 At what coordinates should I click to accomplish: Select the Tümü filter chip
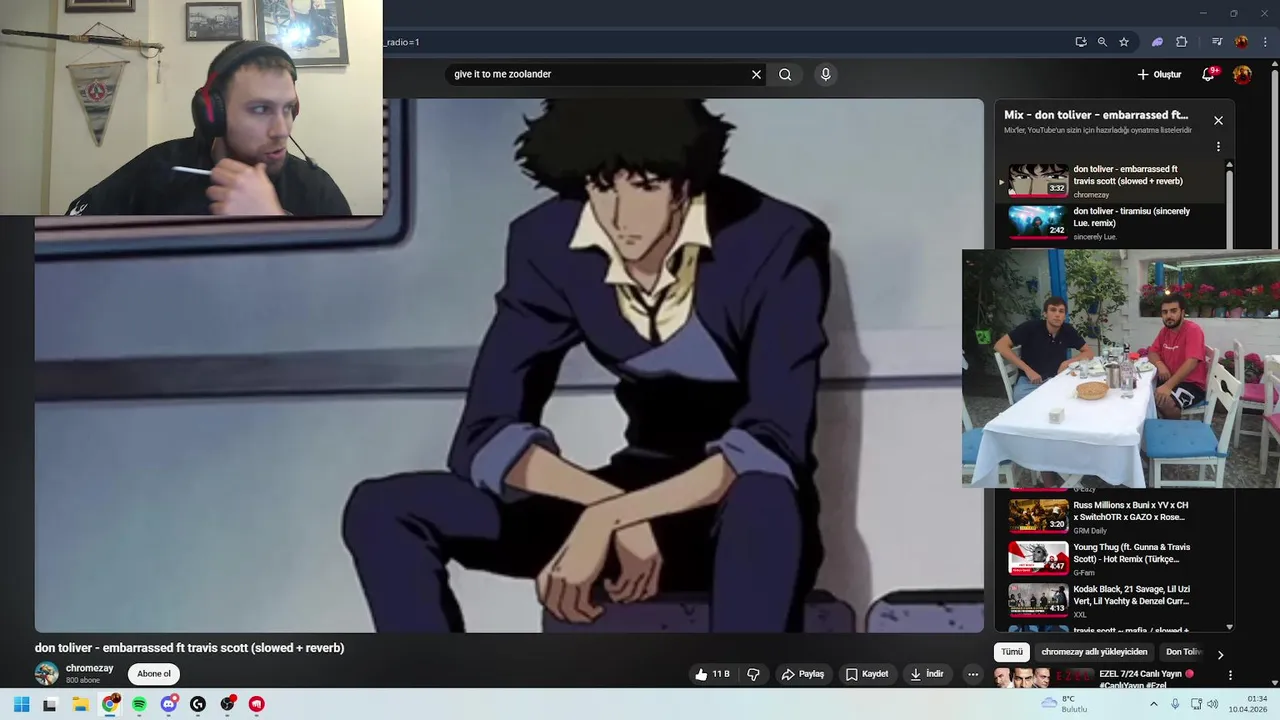pyautogui.click(x=1012, y=652)
